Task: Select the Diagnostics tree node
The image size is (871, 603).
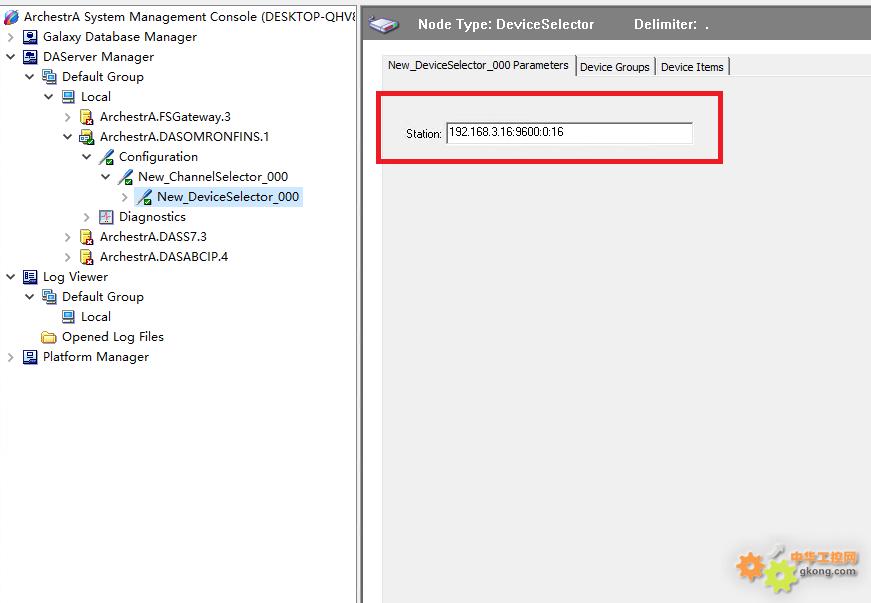Action: coord(152,217)
